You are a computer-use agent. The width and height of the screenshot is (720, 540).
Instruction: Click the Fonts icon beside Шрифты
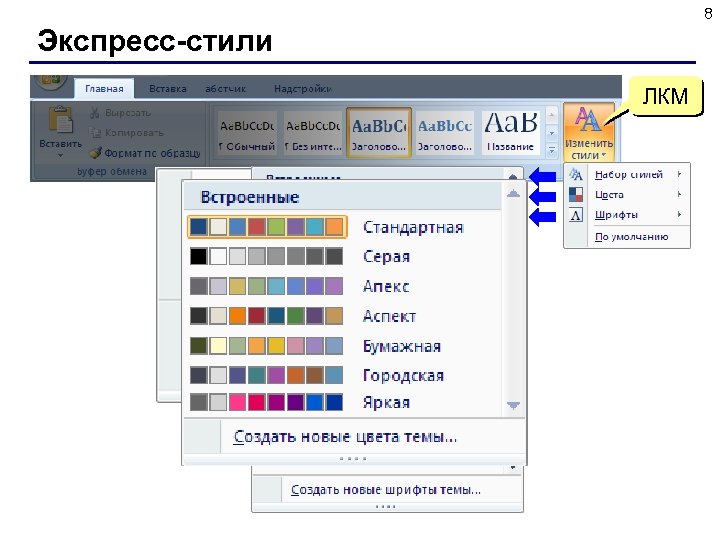click(x=576, y=214)
